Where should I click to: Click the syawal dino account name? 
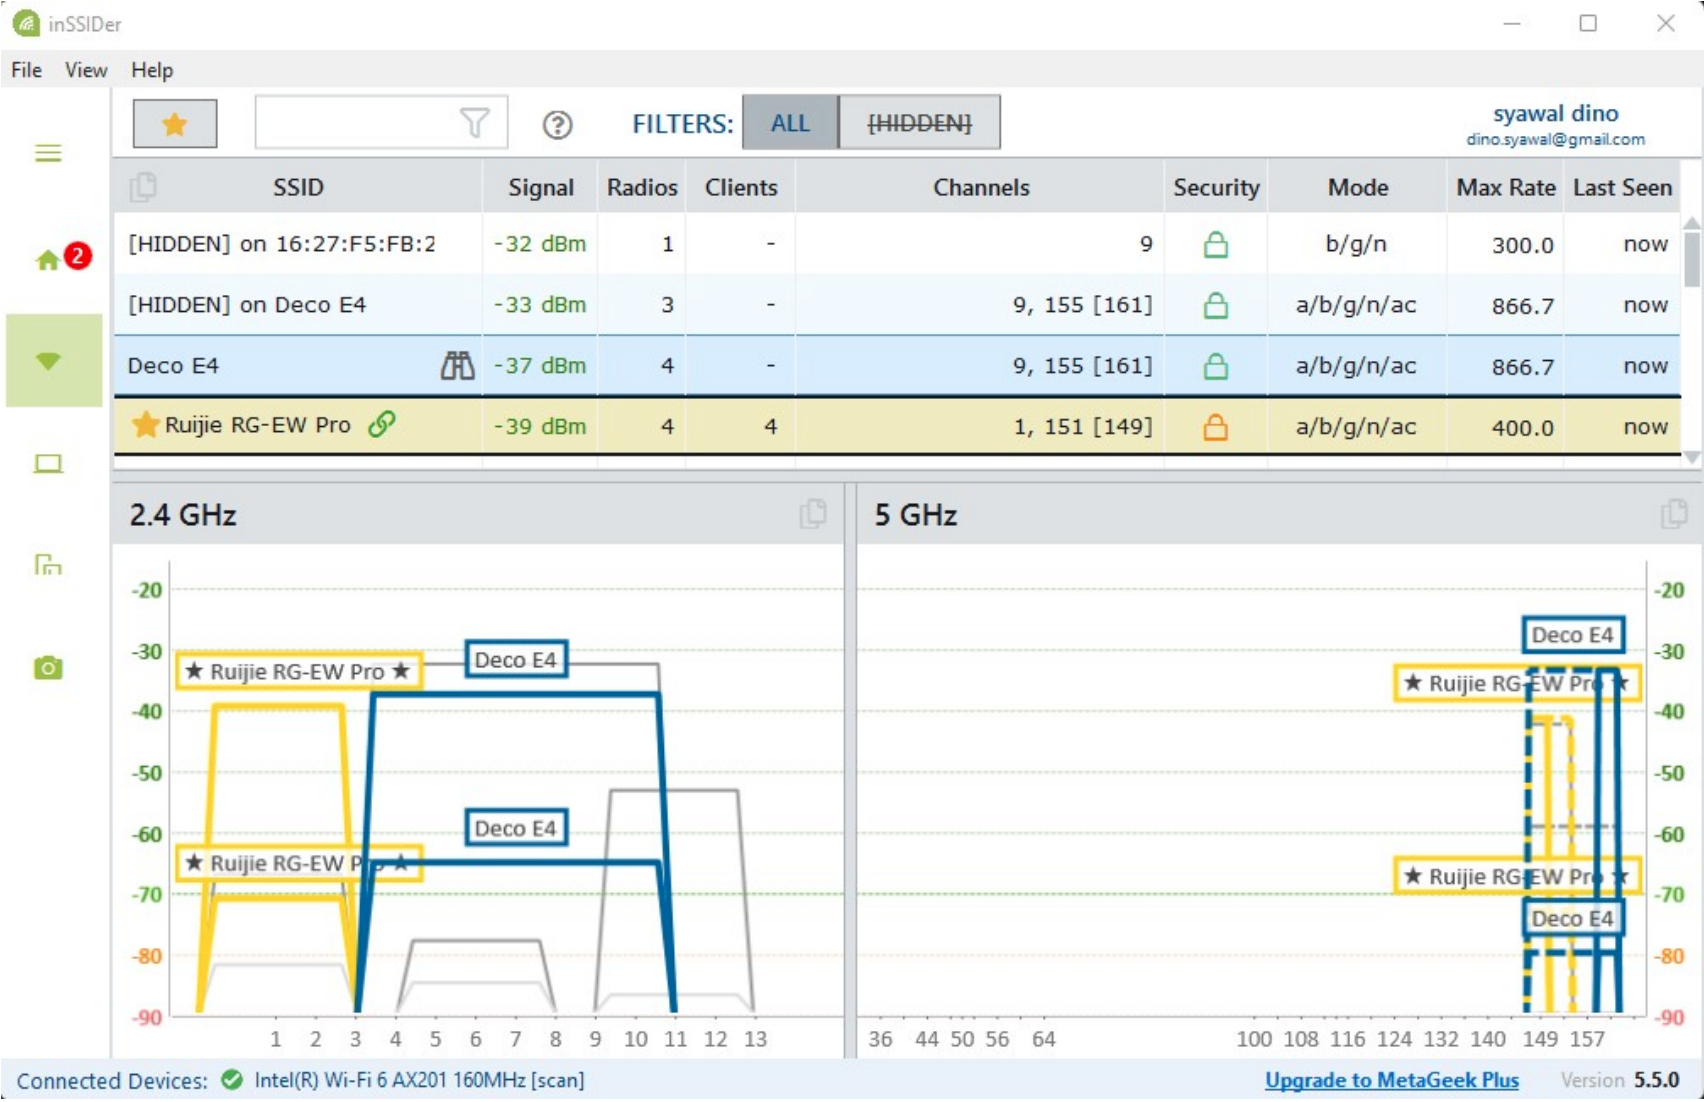[1555, 114]
